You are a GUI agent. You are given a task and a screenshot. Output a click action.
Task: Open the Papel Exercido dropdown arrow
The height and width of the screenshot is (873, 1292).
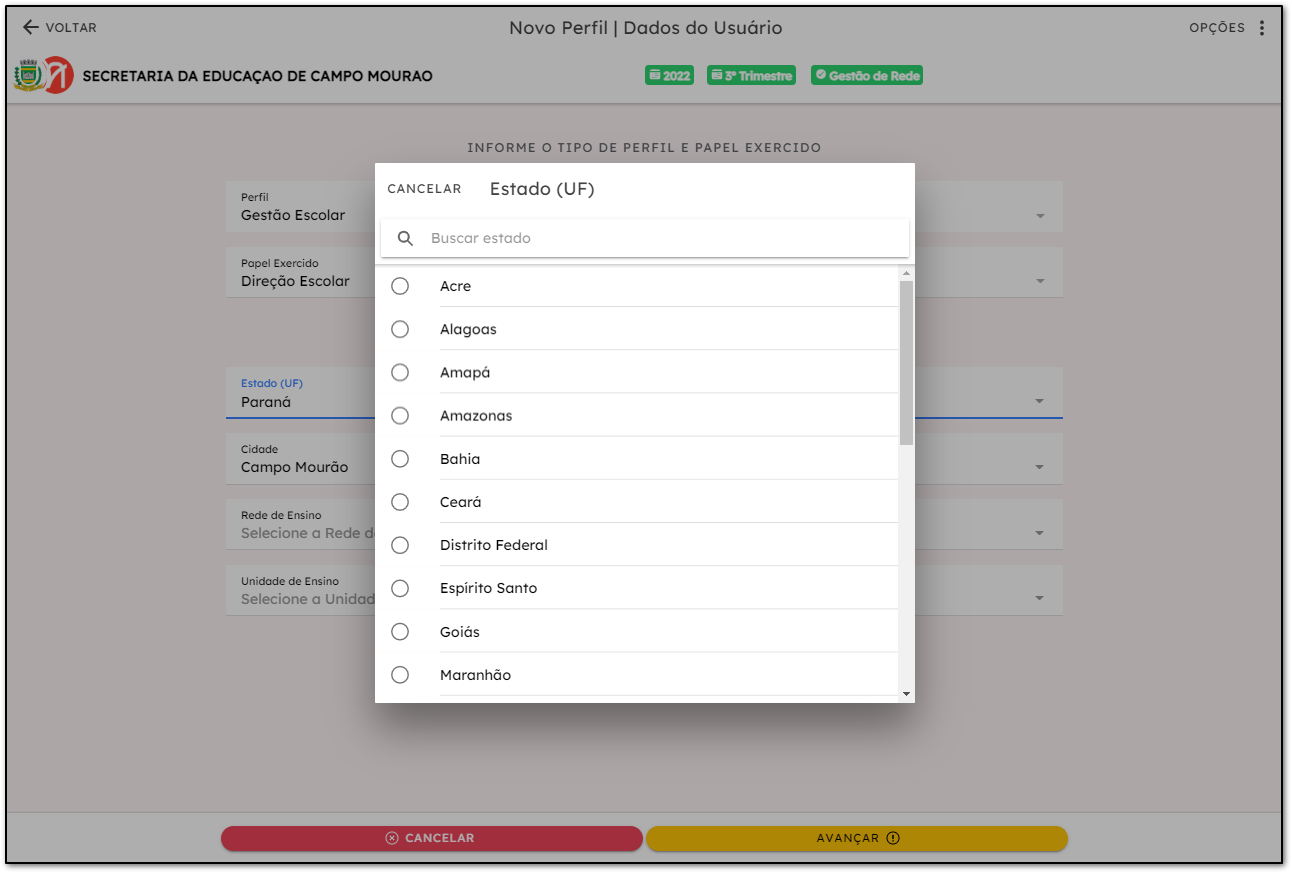point(1040,281)
